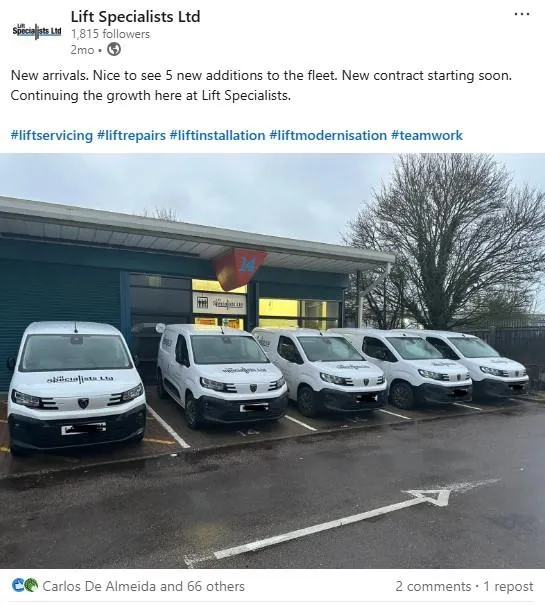Open the #liftrepairs hashtag

131,136
